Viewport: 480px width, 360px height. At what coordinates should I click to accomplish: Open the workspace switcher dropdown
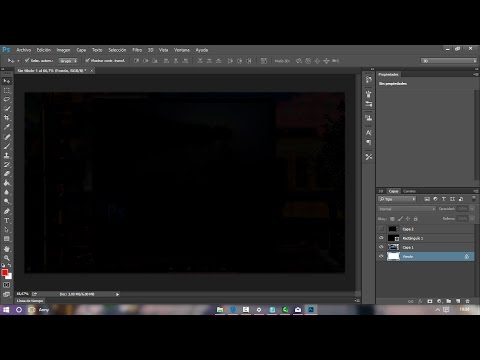(449, 61)
